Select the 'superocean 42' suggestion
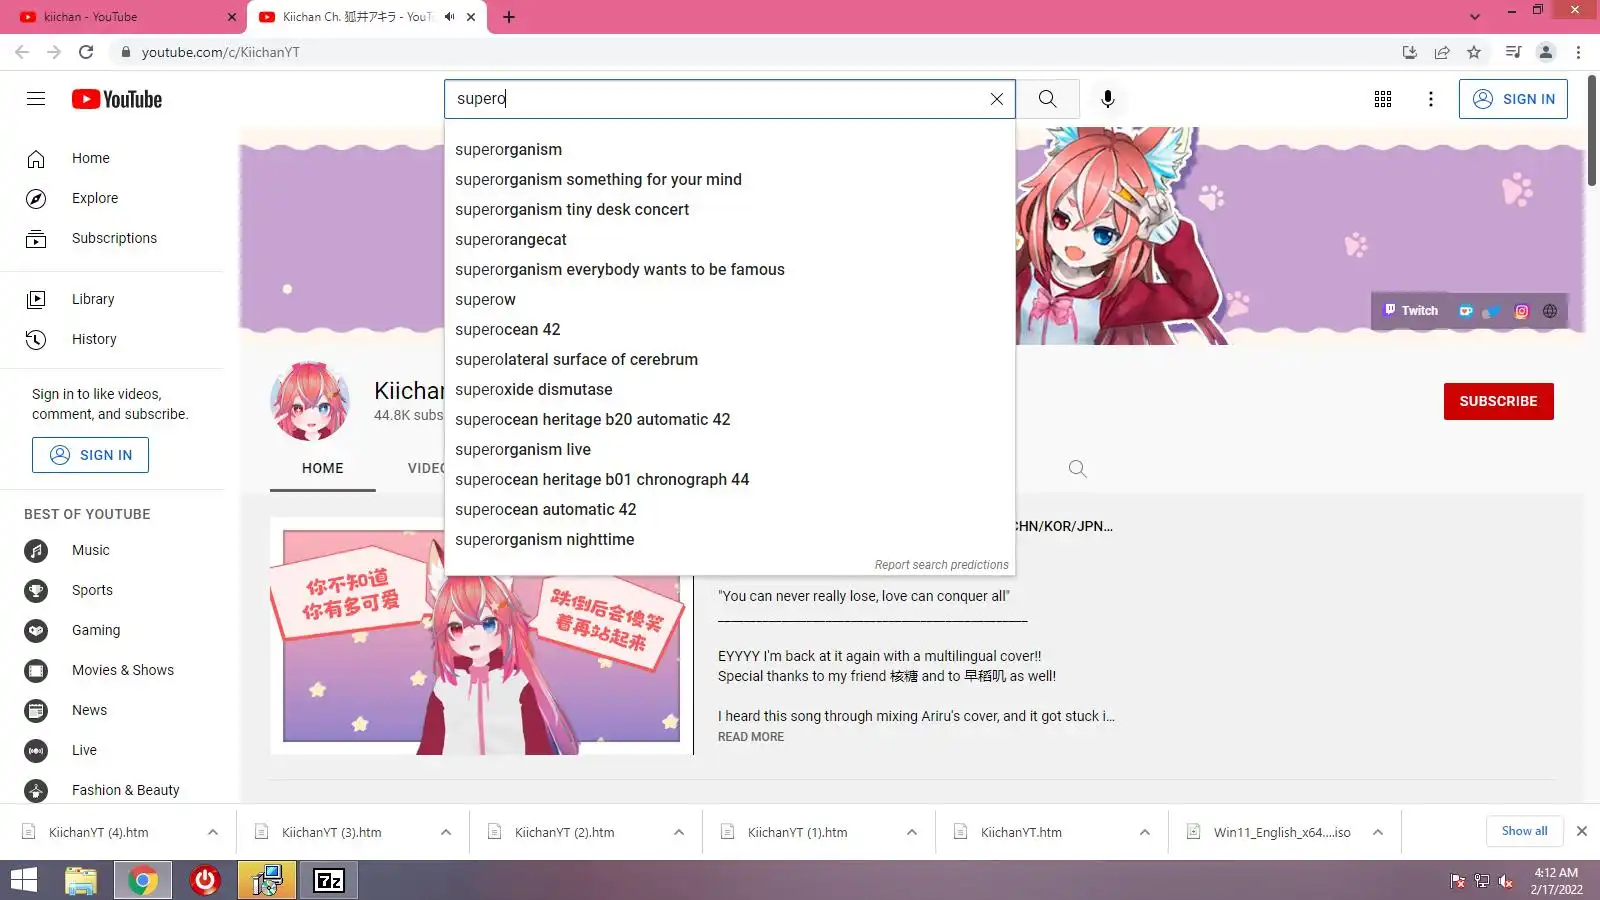 pyautogui.click(x=729, y=329)
